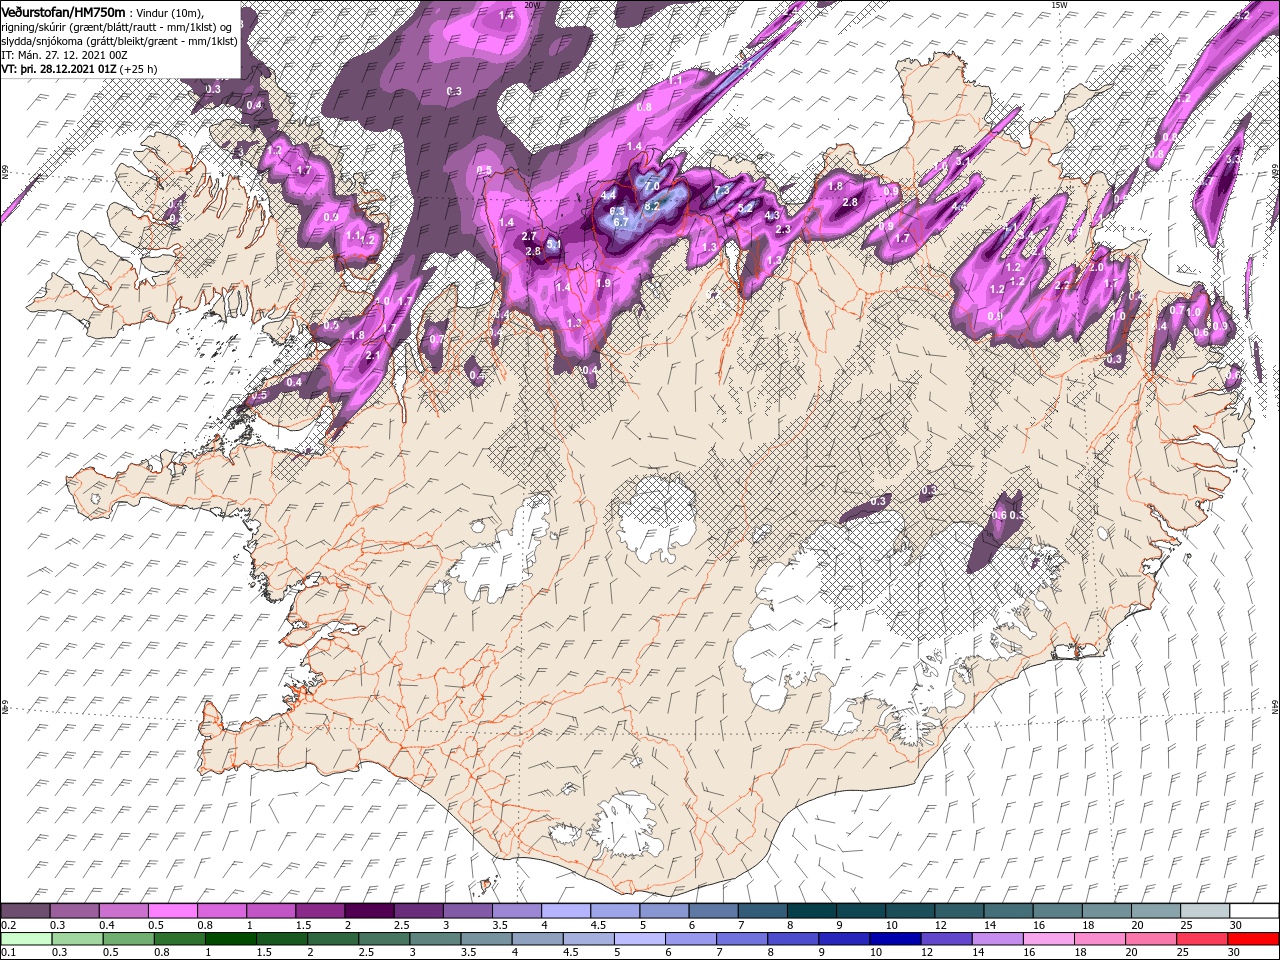
Task: Click the 5.2 precipitation value label
Action: pos(745,209)
